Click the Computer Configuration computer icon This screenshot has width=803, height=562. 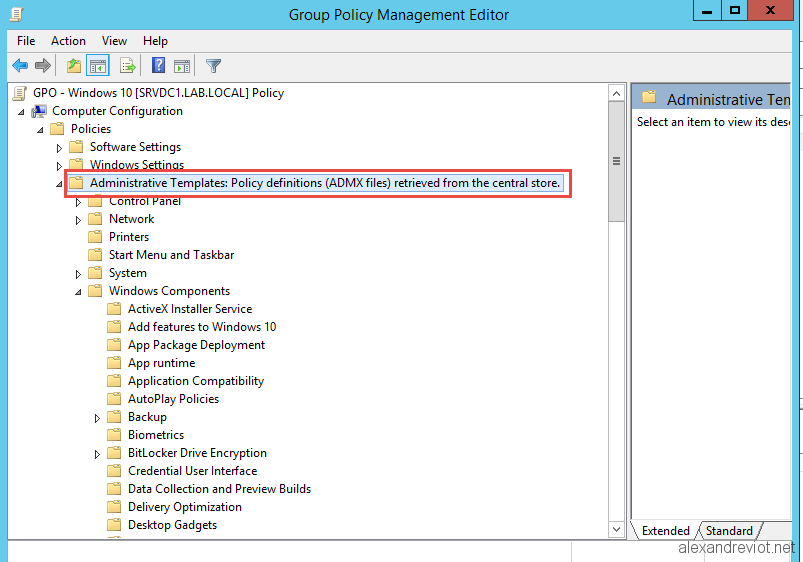pyautogui.click(x=39, y=111)
